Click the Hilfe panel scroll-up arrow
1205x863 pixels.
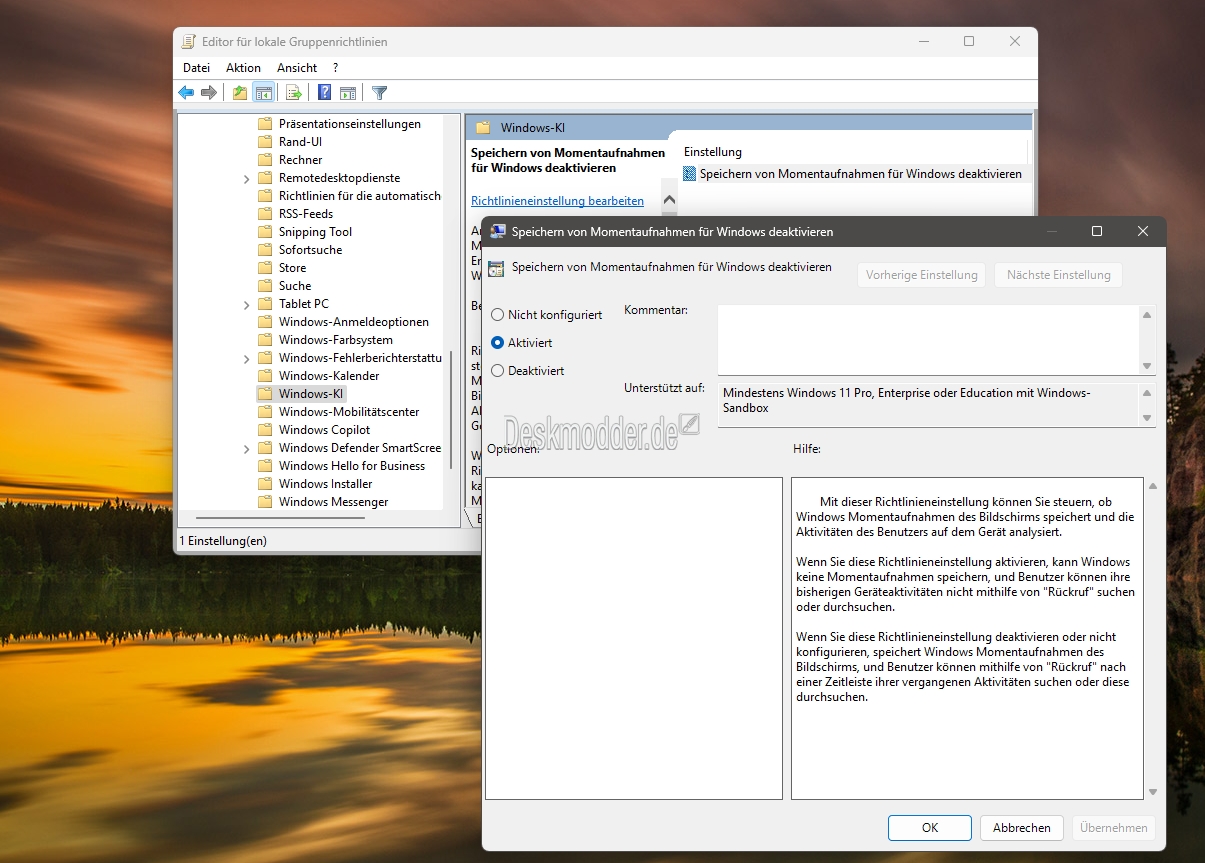[x=1152, y=487]
